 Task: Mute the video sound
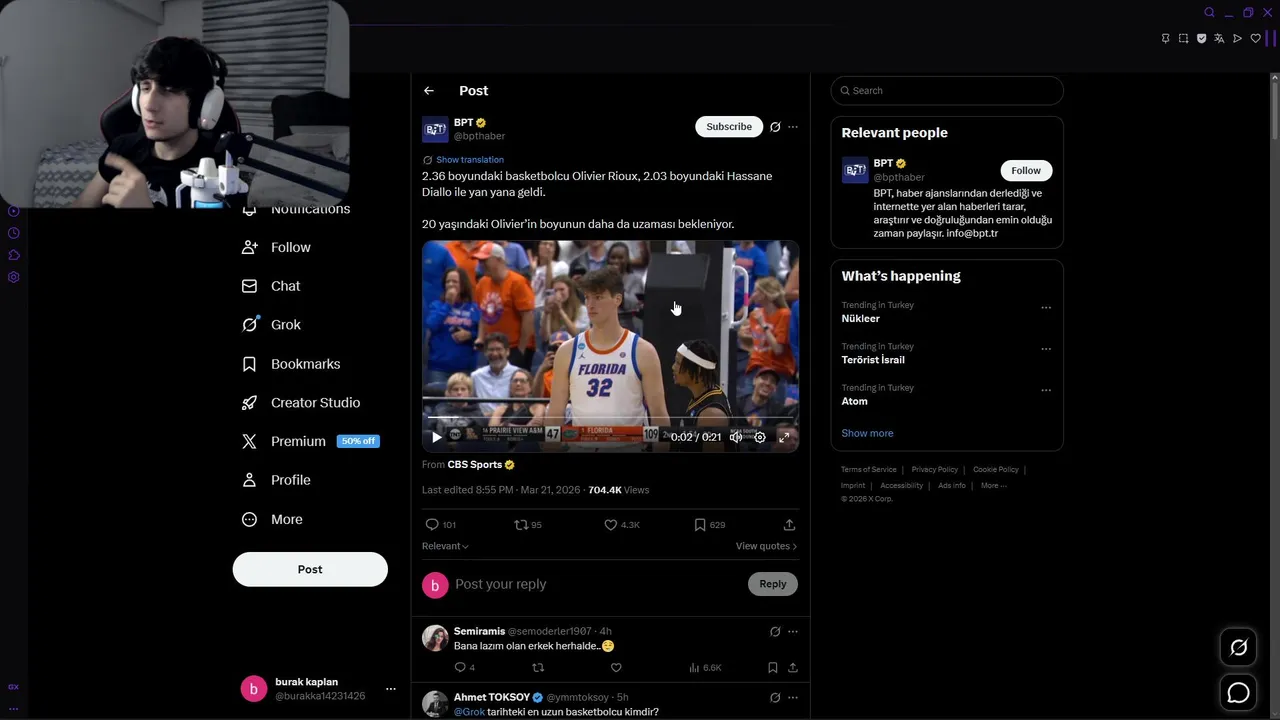(736, 437)
